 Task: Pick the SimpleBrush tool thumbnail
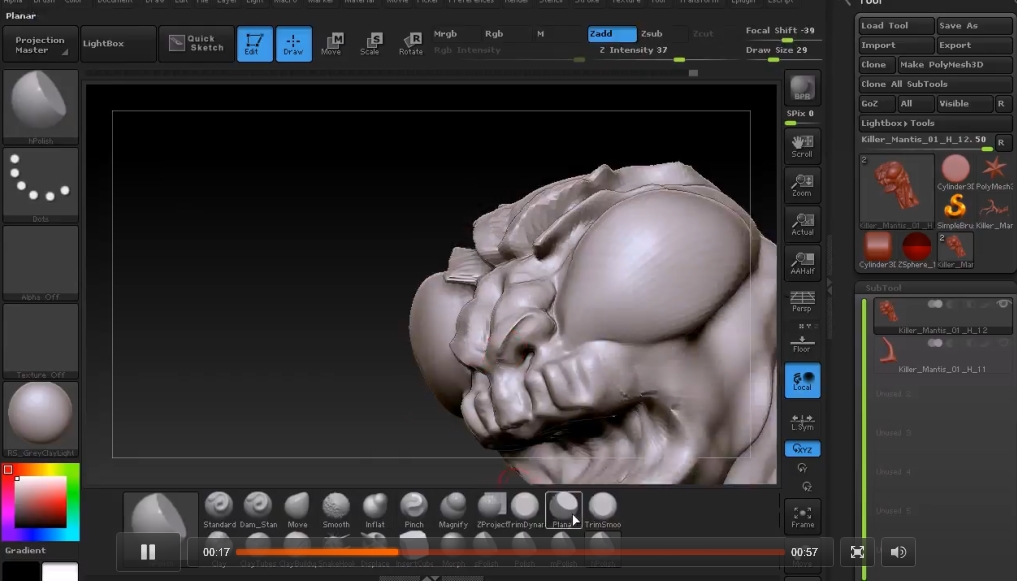(955, 211)
